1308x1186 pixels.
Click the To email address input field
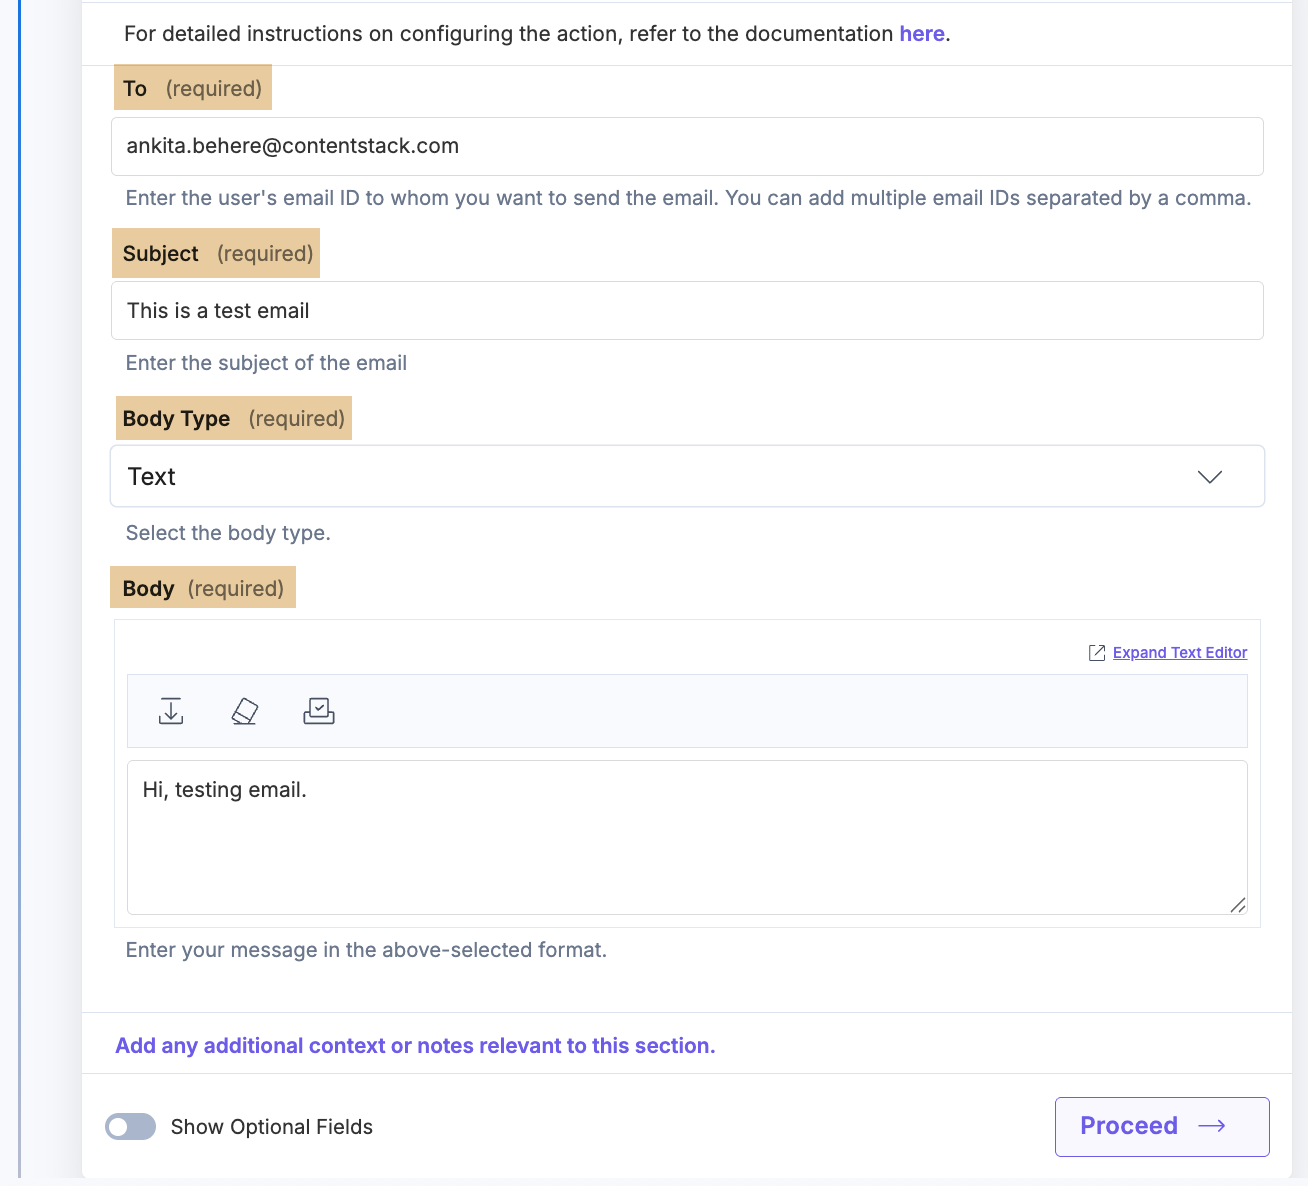687,146
